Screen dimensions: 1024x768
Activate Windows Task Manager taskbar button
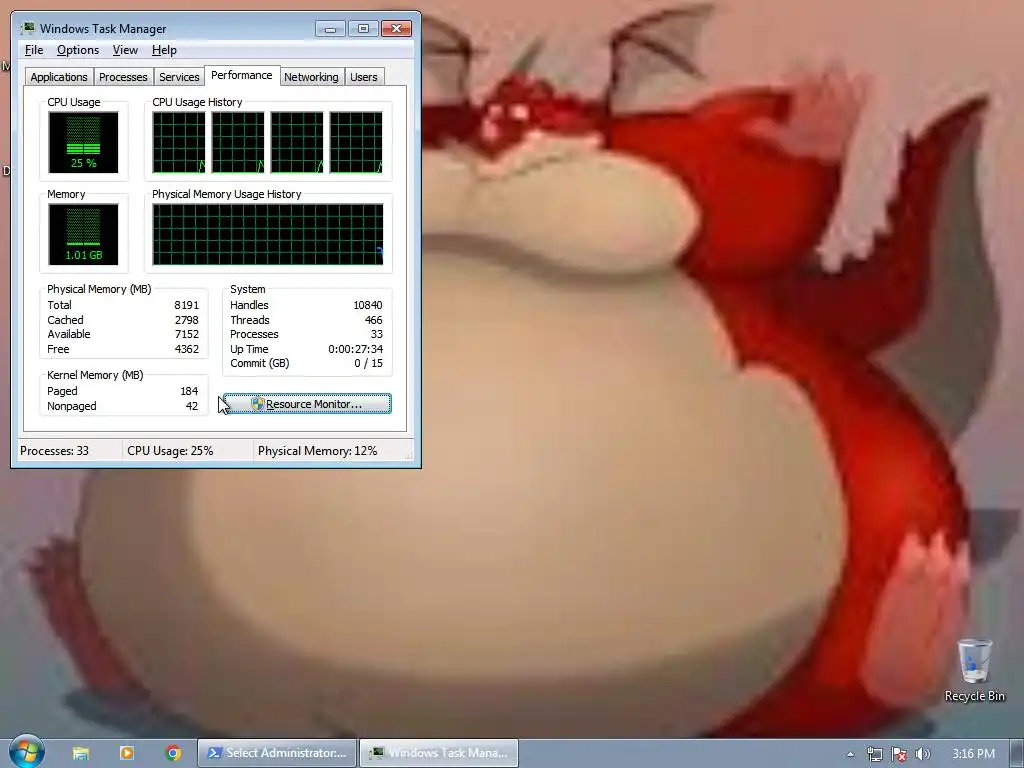439,753
